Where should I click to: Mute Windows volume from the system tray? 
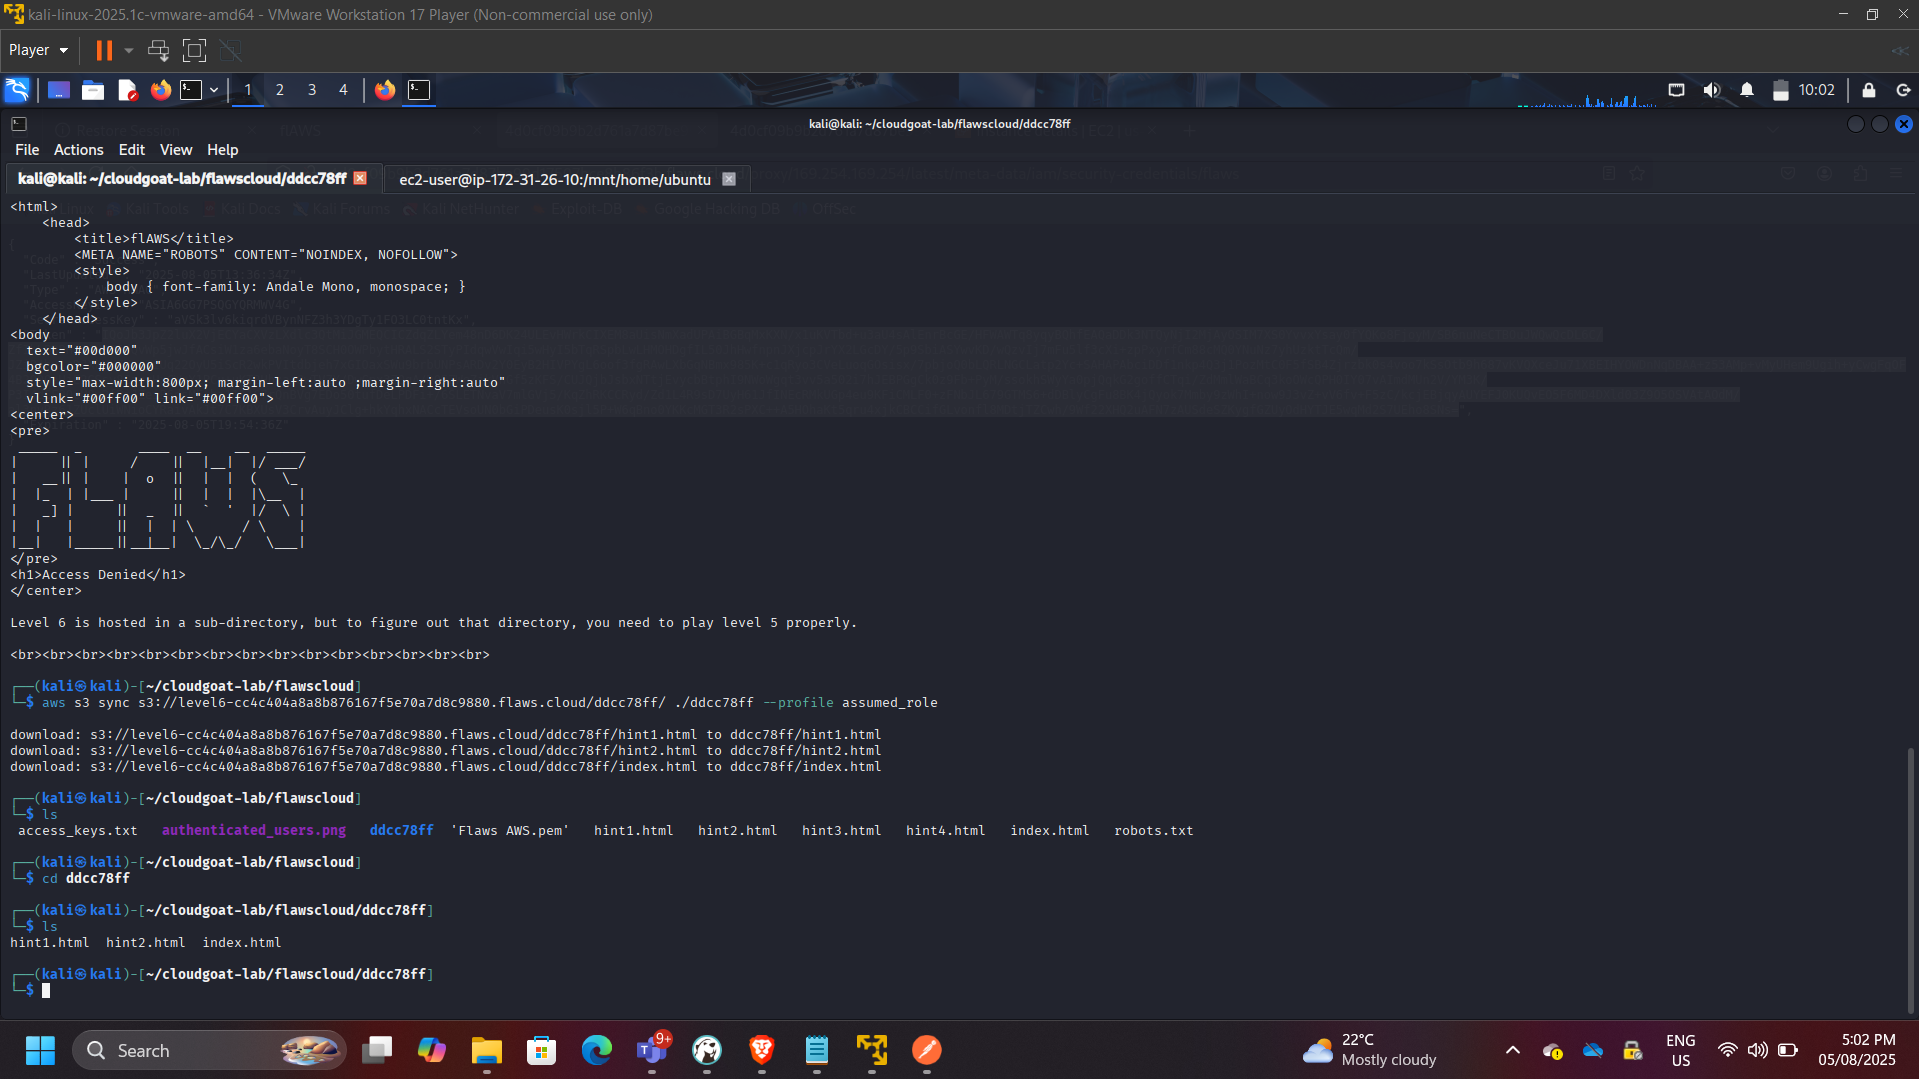(1759, 1051)
